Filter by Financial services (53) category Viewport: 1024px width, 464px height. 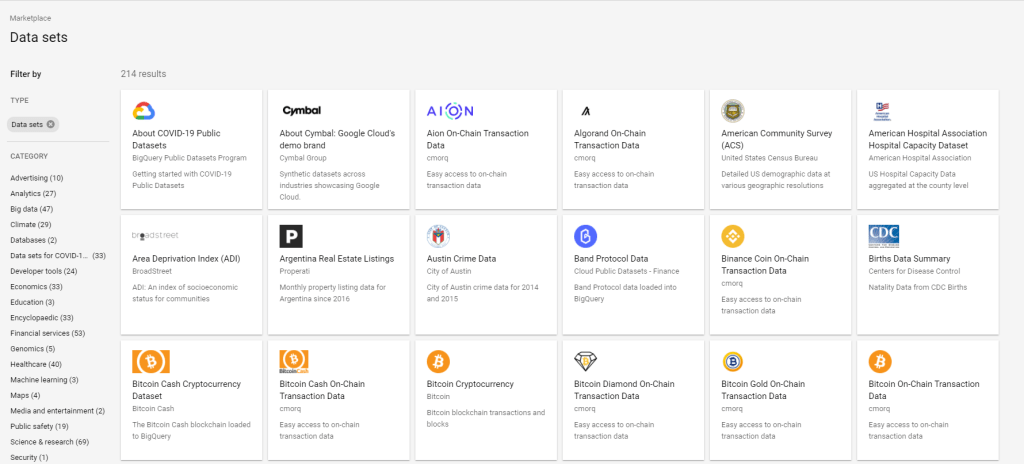click(x=48, y=333)
